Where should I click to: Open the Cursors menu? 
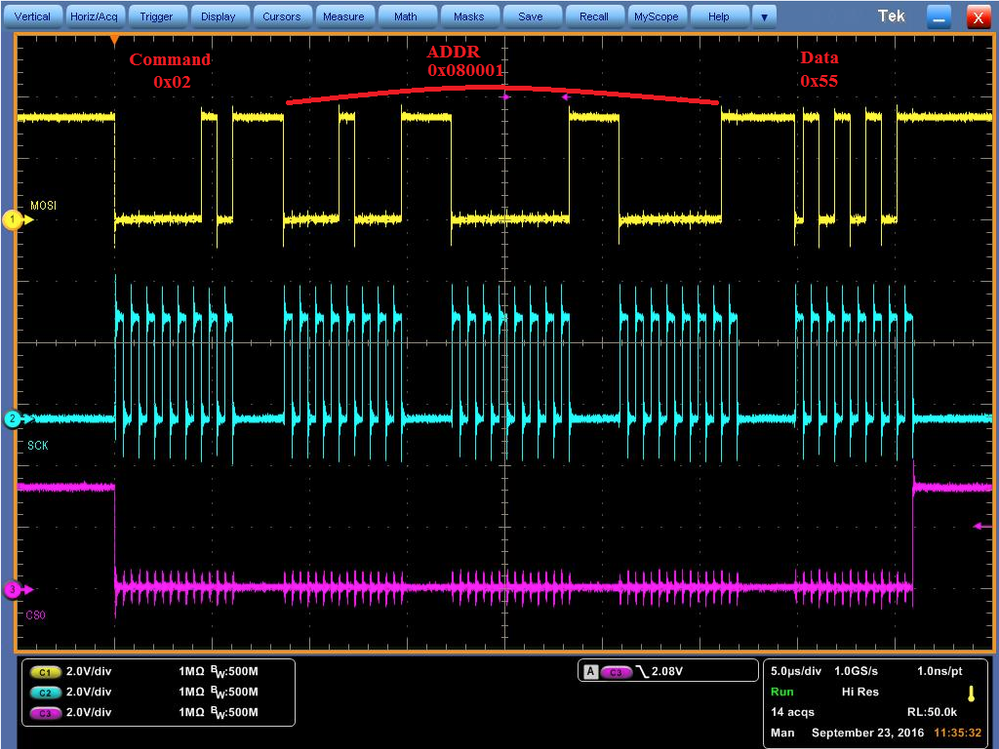282,17
